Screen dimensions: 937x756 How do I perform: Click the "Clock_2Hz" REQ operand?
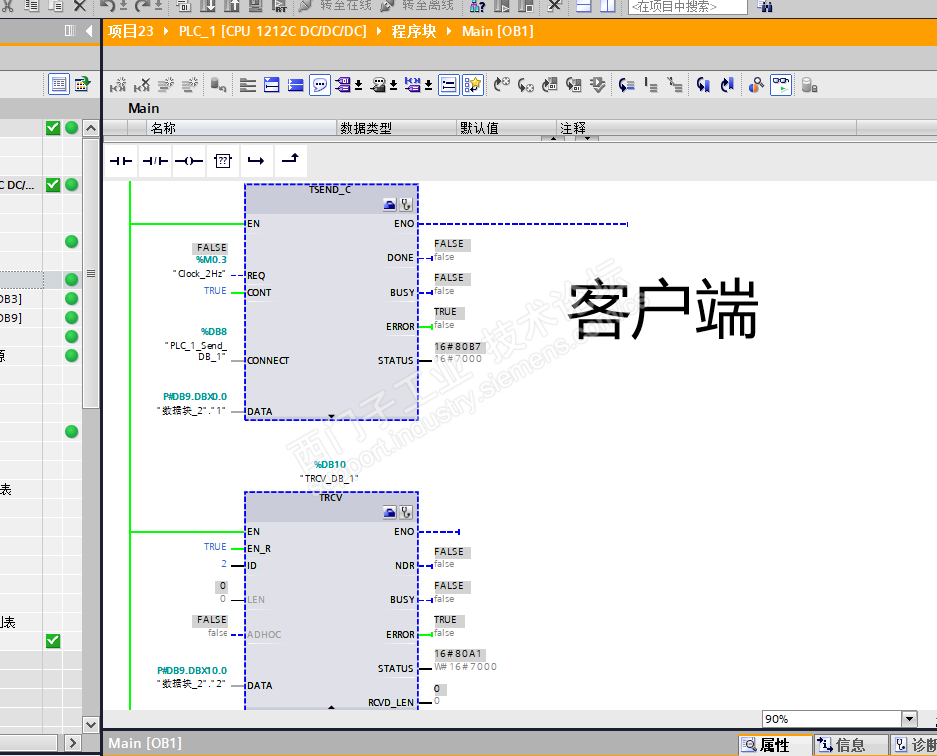pyautogui.click(x=200, y=274)
